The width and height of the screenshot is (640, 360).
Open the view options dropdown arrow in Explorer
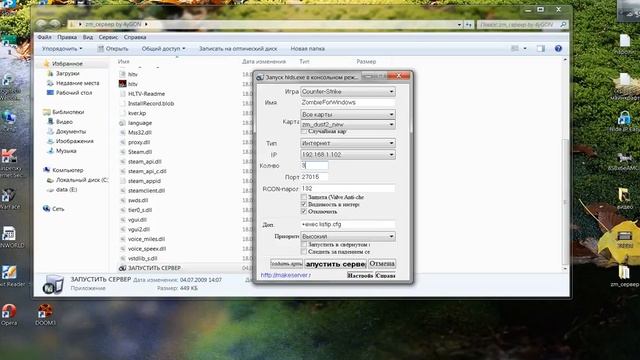click(525, 49)
